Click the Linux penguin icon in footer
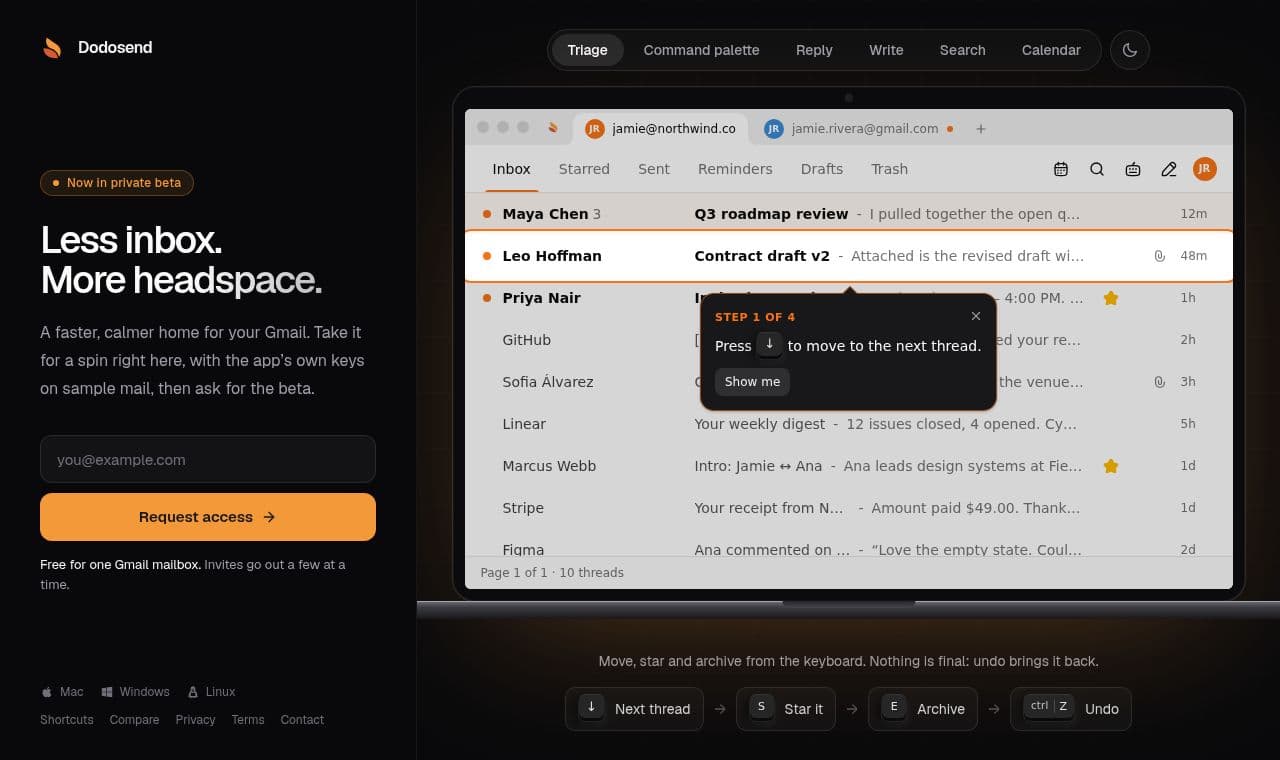The image size is (1280, 760). coord(193,692)
